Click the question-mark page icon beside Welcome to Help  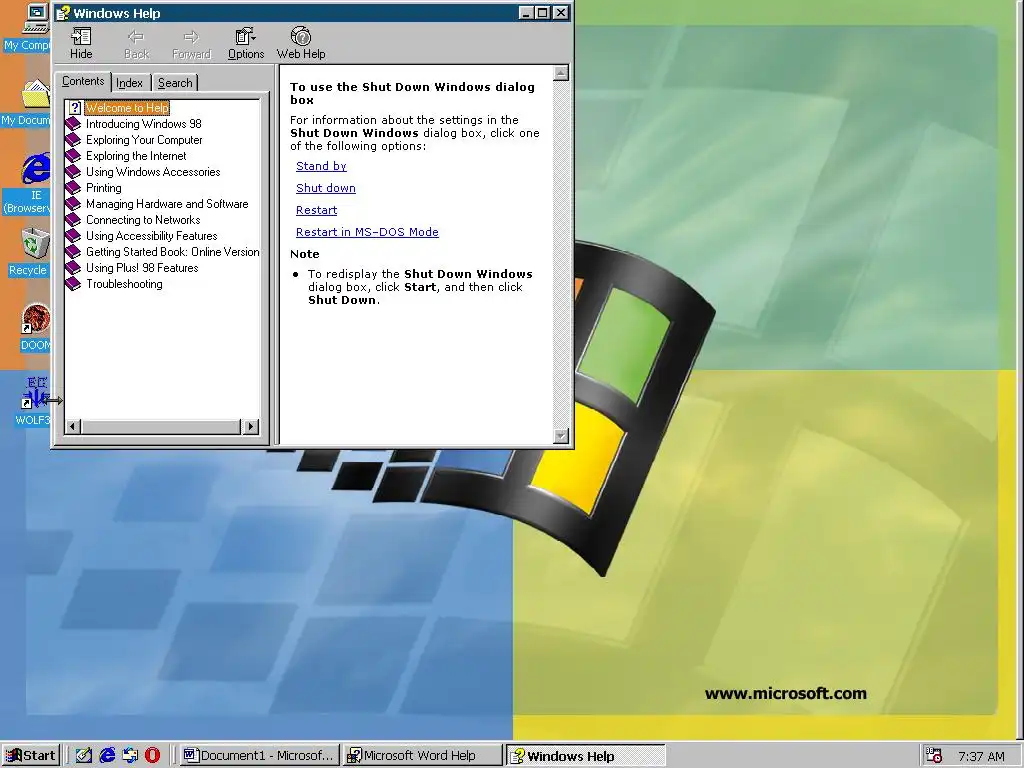click(x=74, y=108)
